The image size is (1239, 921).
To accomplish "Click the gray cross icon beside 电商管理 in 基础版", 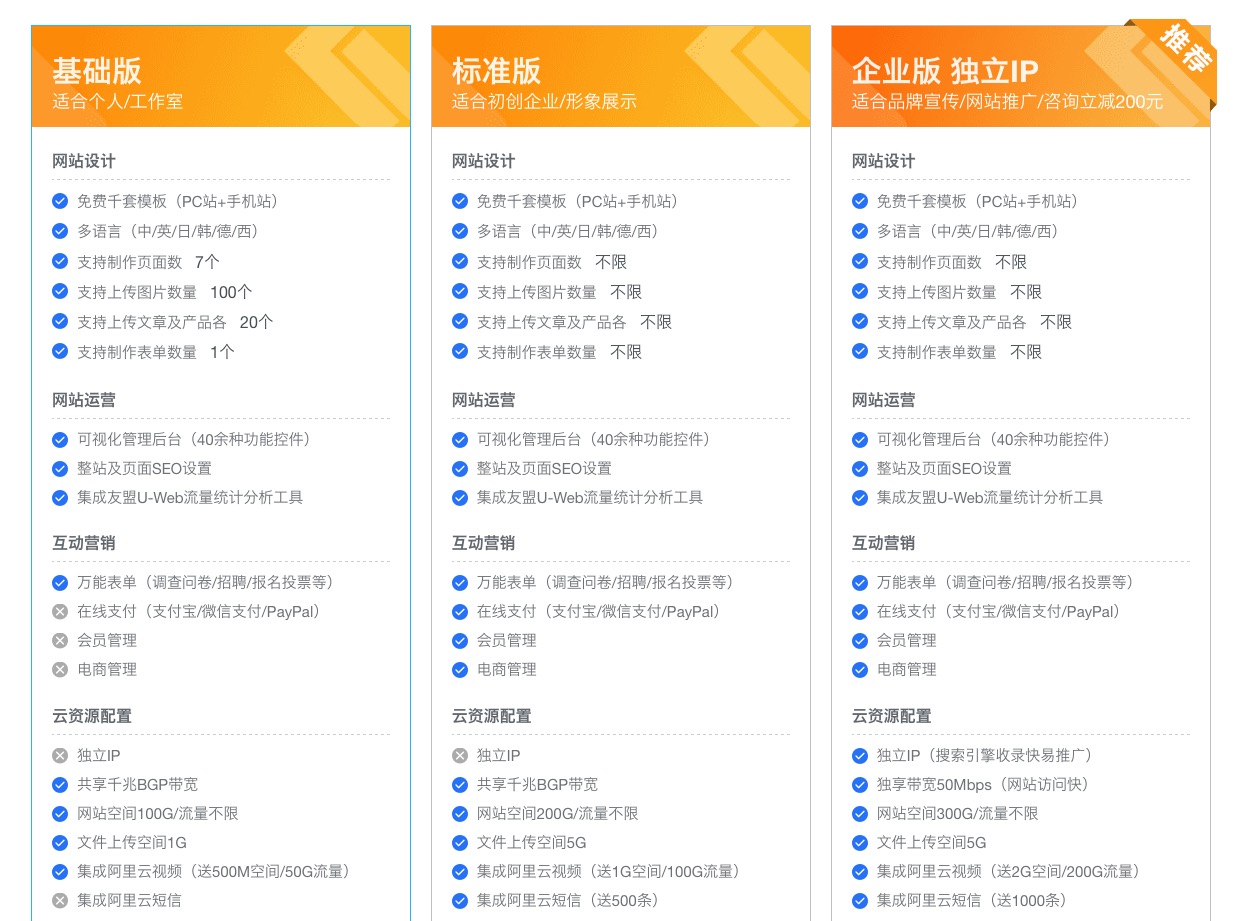I will click(60, 669).
